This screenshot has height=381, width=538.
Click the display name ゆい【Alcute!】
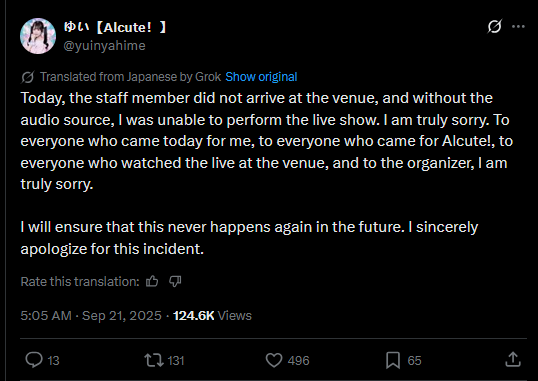[115, 27]
